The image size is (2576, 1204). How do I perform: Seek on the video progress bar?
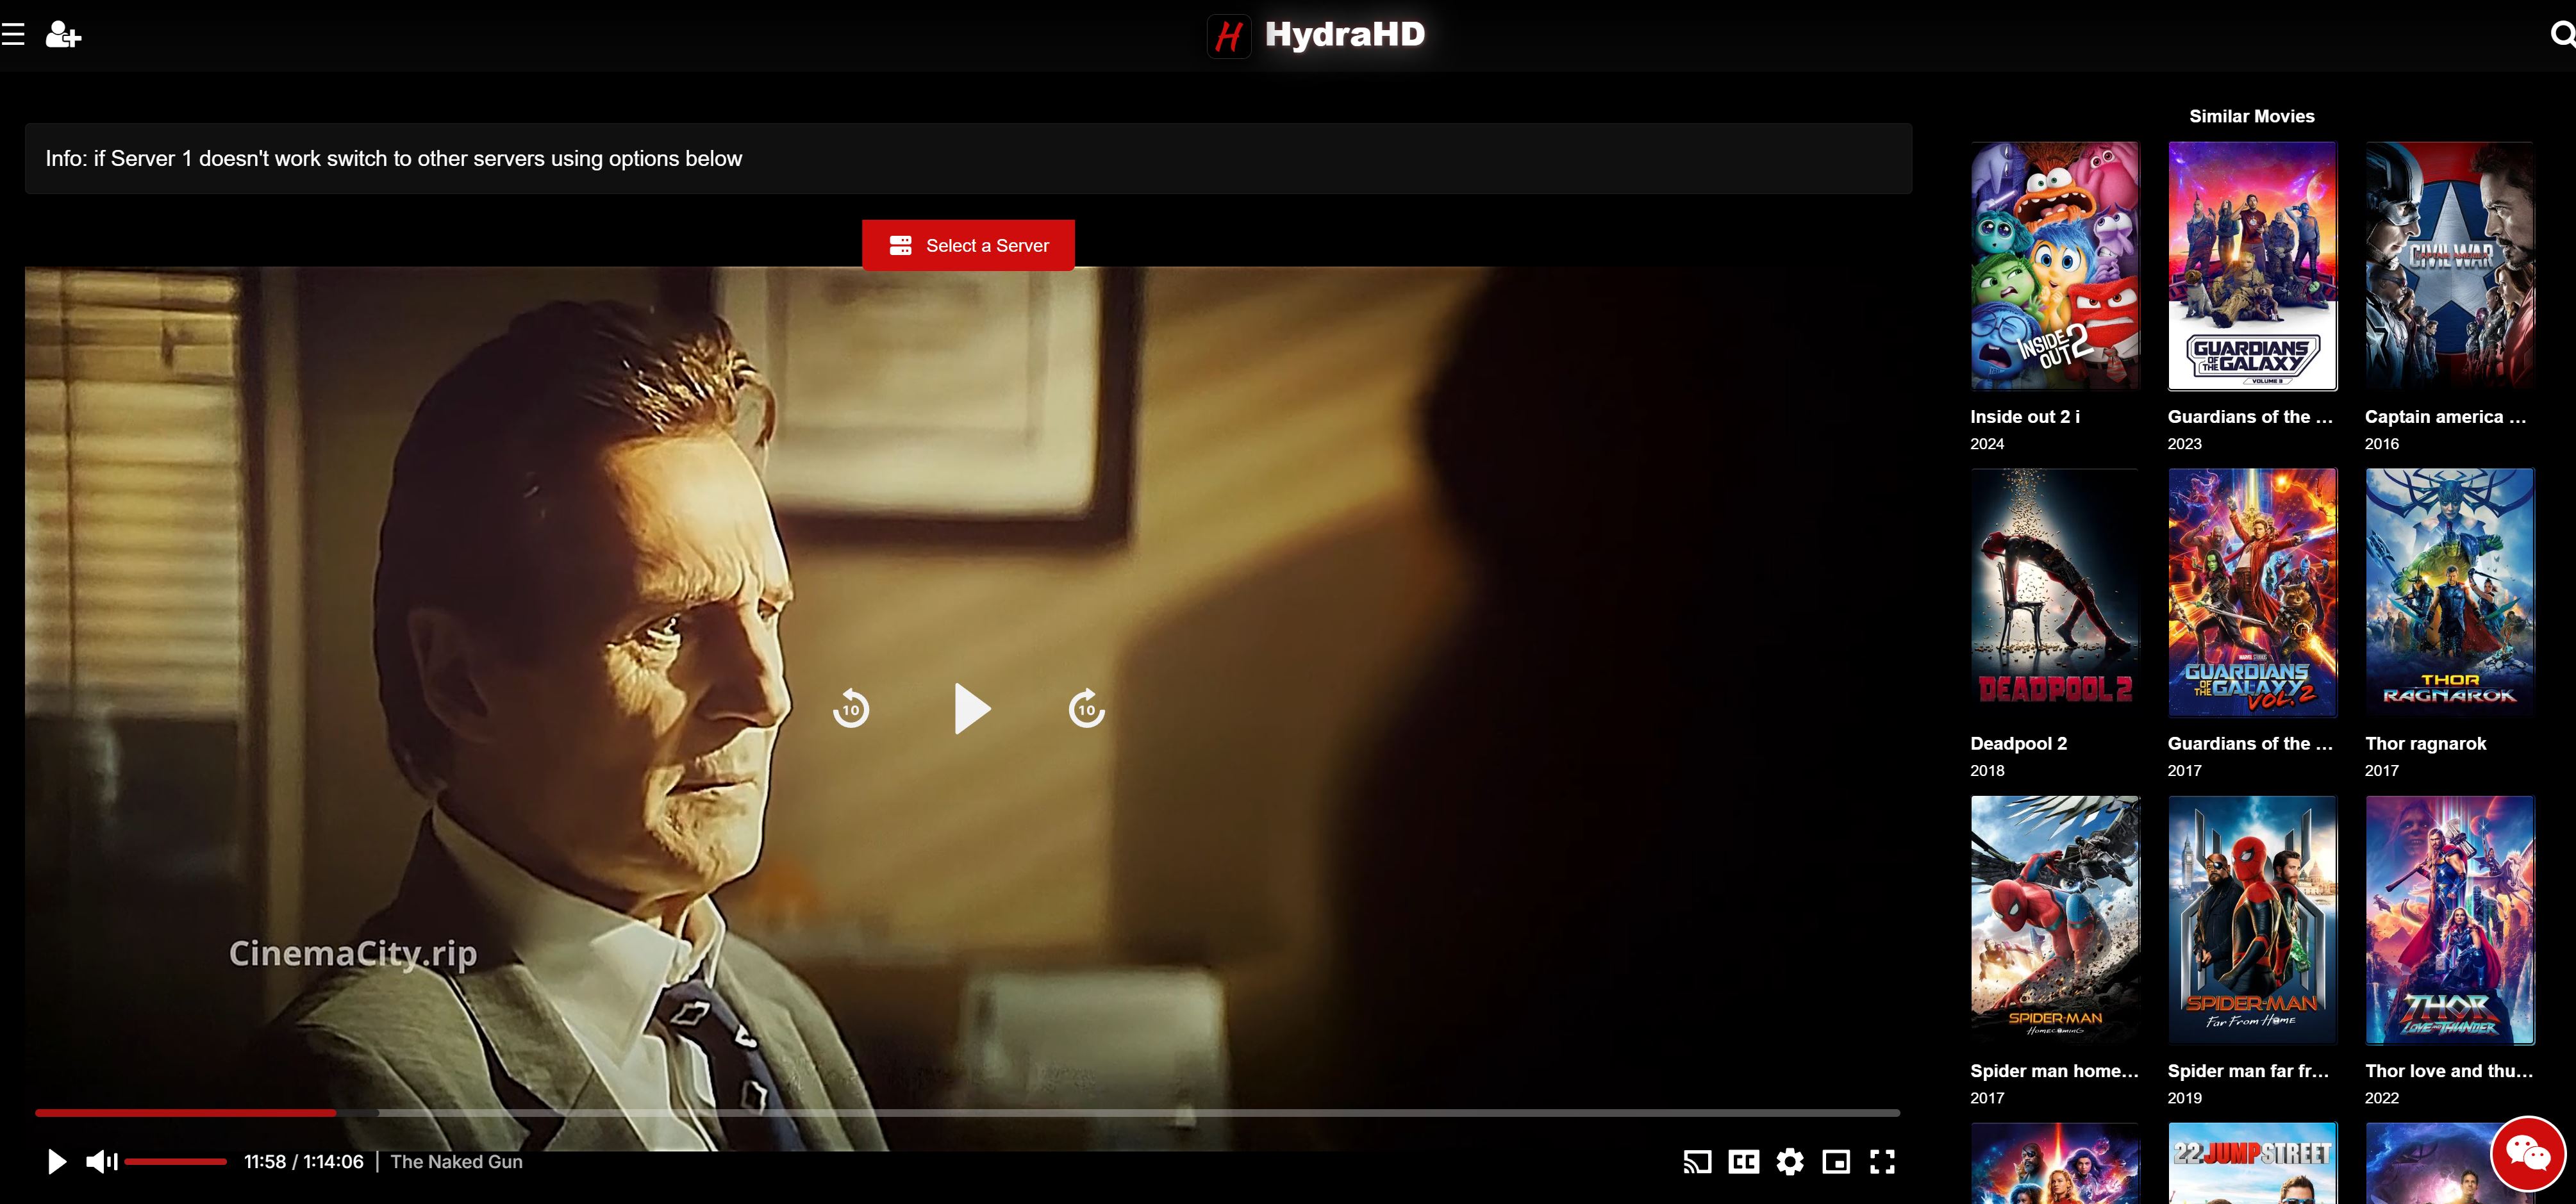point(967,1112)
